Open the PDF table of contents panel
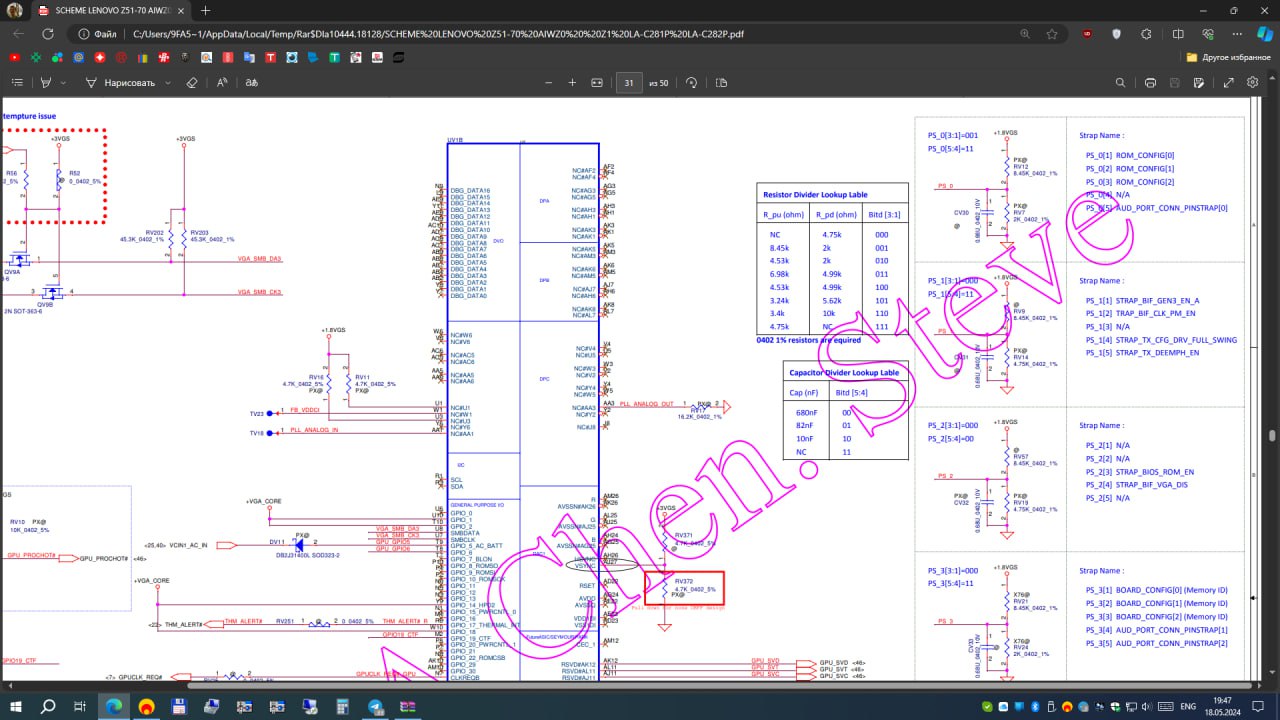This screenshot has width=1280, height=720. click(x=16, y=82)
